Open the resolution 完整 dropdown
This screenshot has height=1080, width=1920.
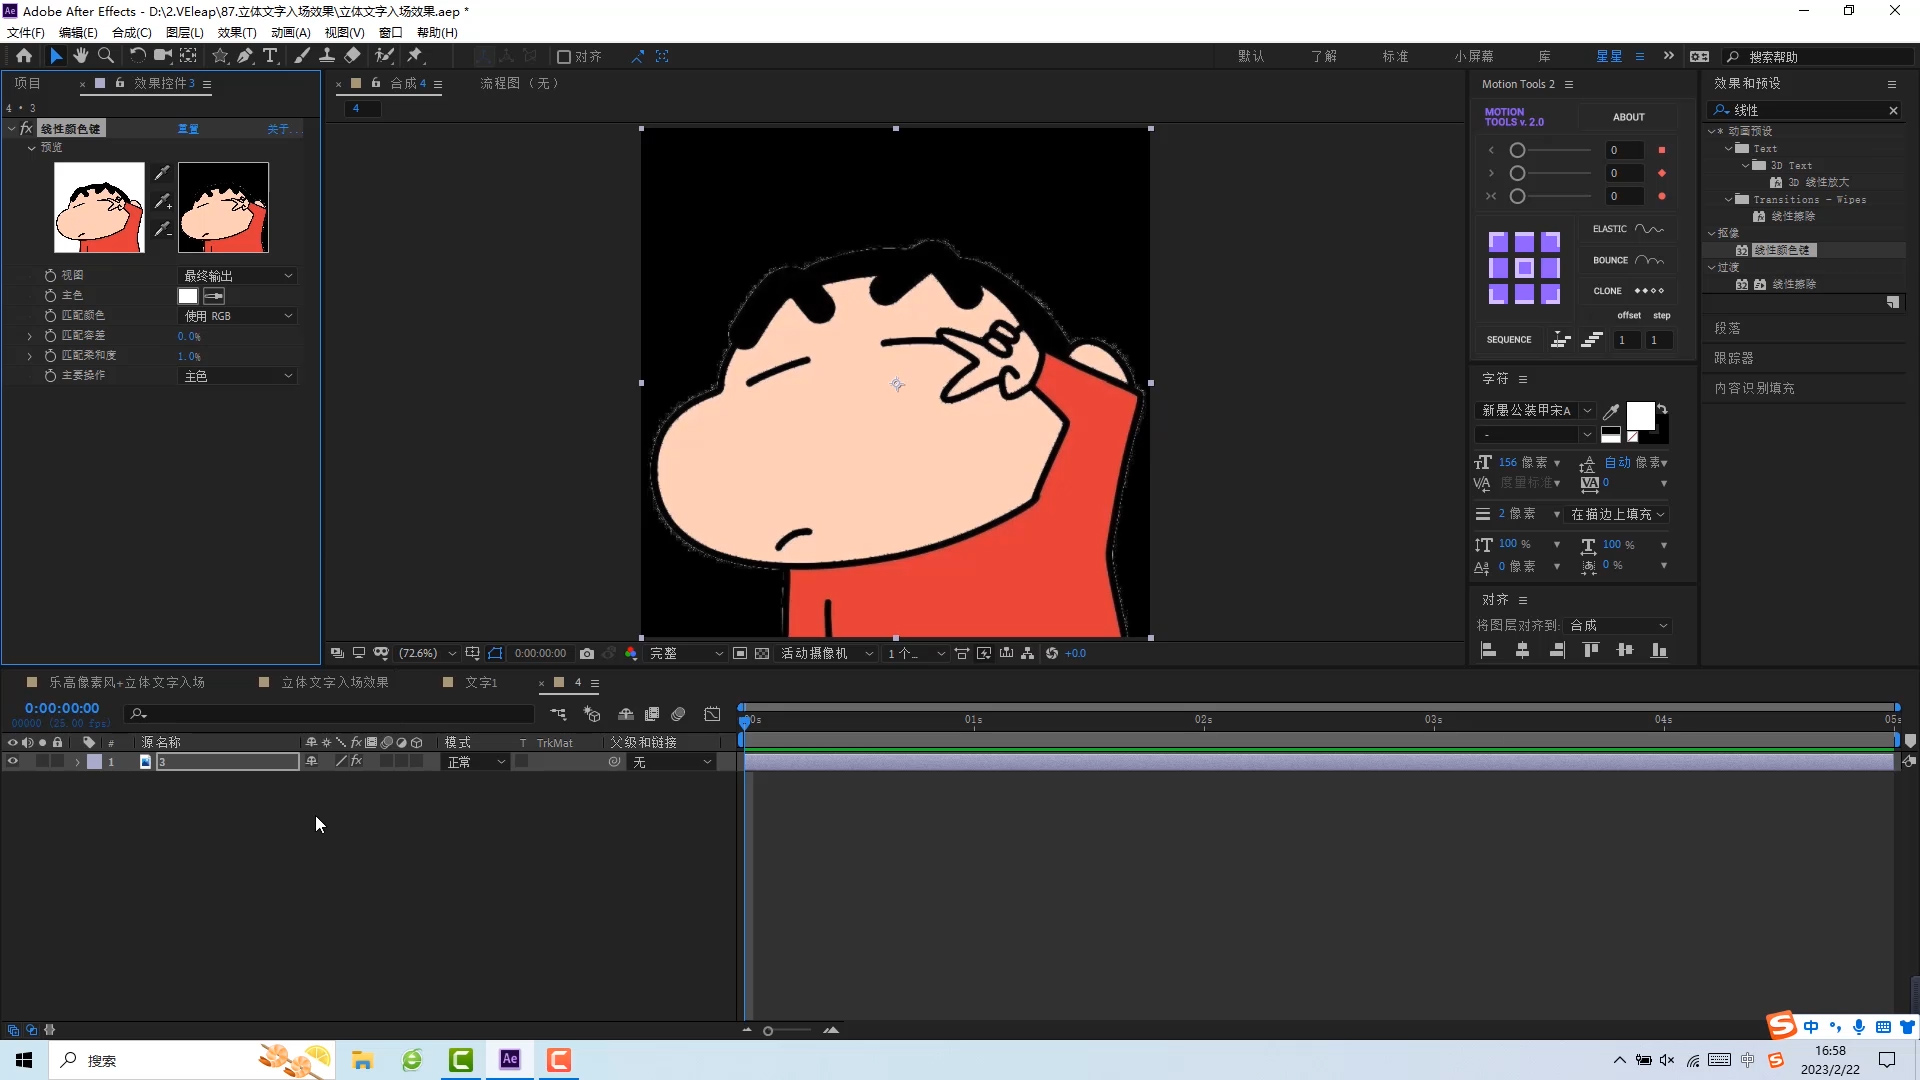coord(685,653)
